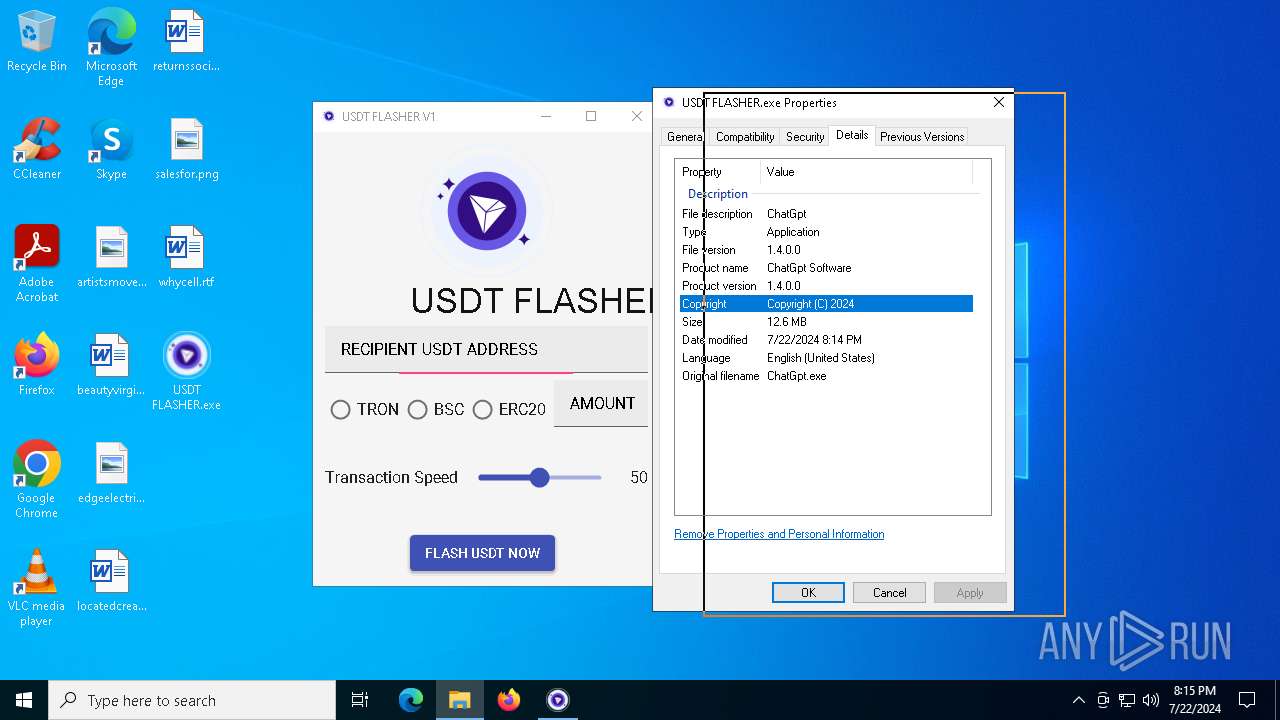This screenshot has height=720, width=1280.
Task: Open the volume control tray icon
Action: [1150, 700]
